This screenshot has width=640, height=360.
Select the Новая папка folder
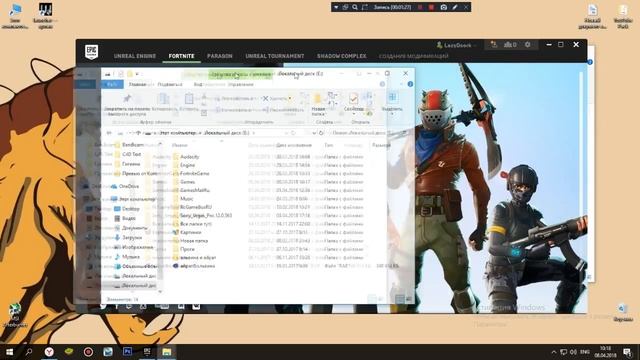(194, 241)
